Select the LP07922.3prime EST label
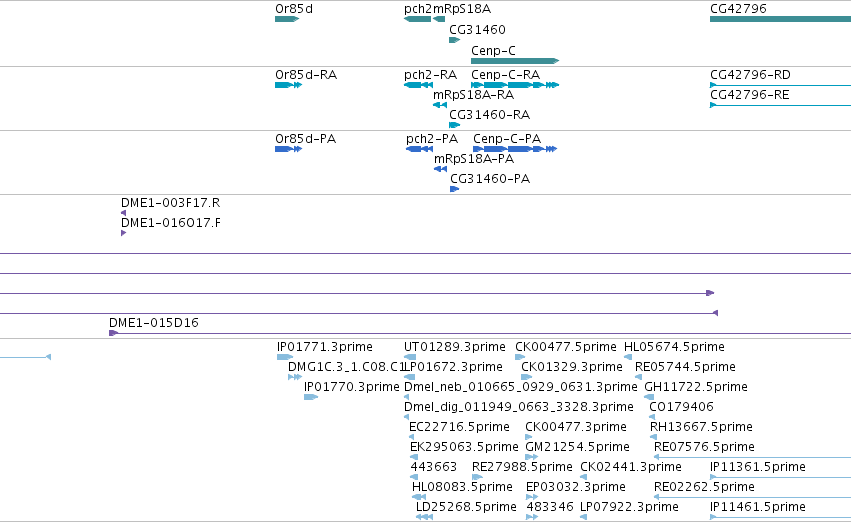 [630, 507]
